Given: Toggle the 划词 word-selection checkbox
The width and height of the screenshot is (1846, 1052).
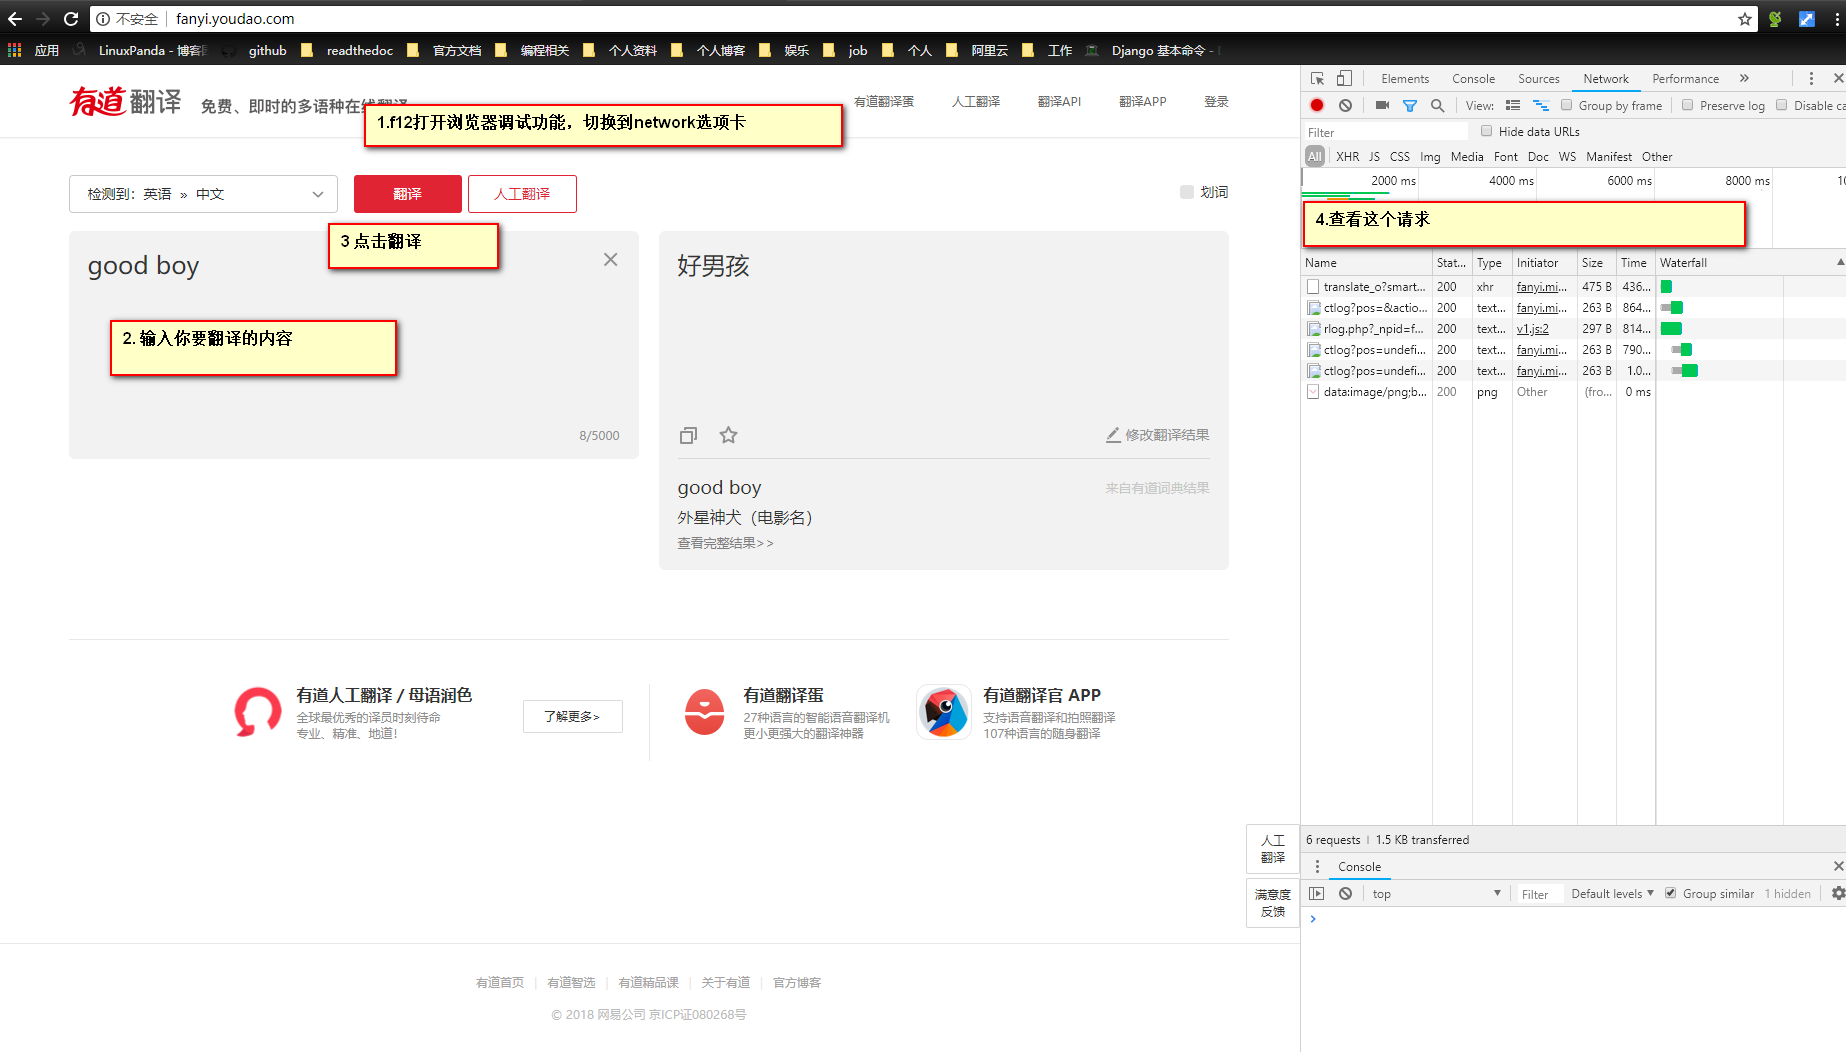Looking at the screenshot, I should 1186,192.
